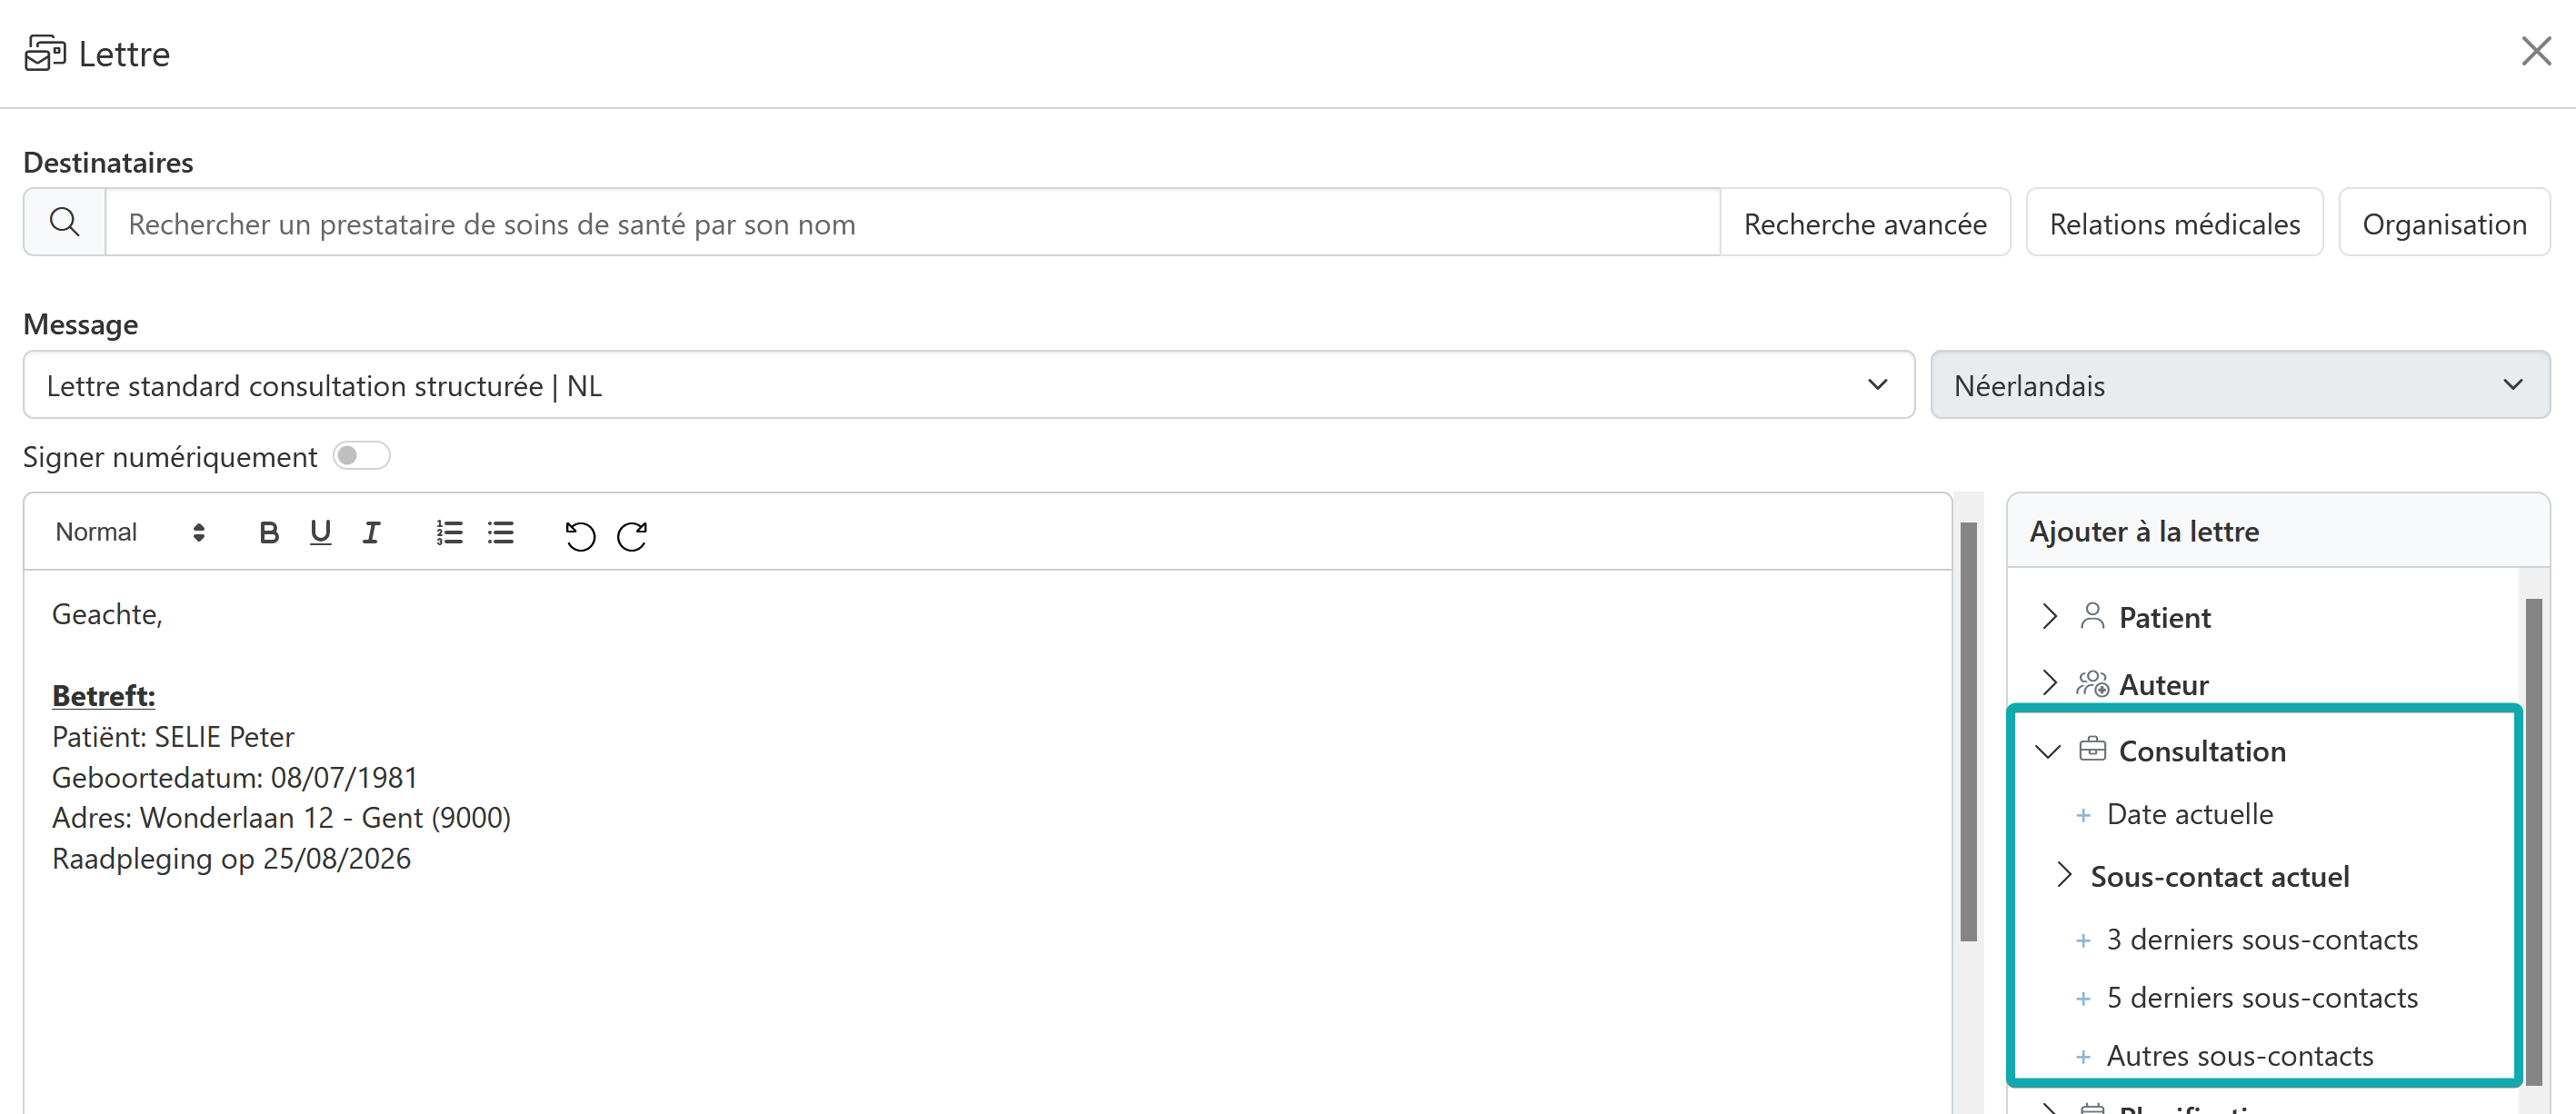Screen dimensions: 2576x1114
Task: Undo the last editor change
Action: pos(580,536)
